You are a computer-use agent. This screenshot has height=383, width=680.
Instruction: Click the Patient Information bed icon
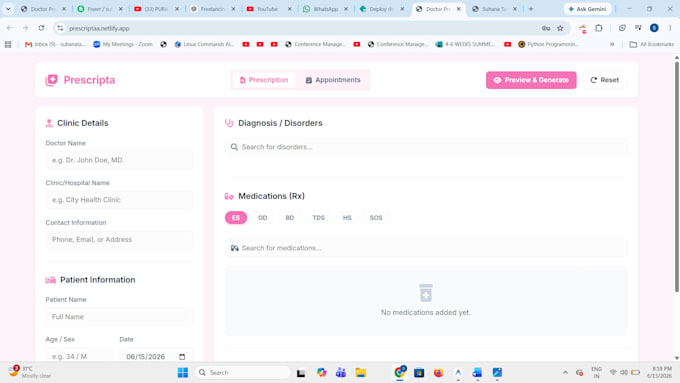(51, 280)
